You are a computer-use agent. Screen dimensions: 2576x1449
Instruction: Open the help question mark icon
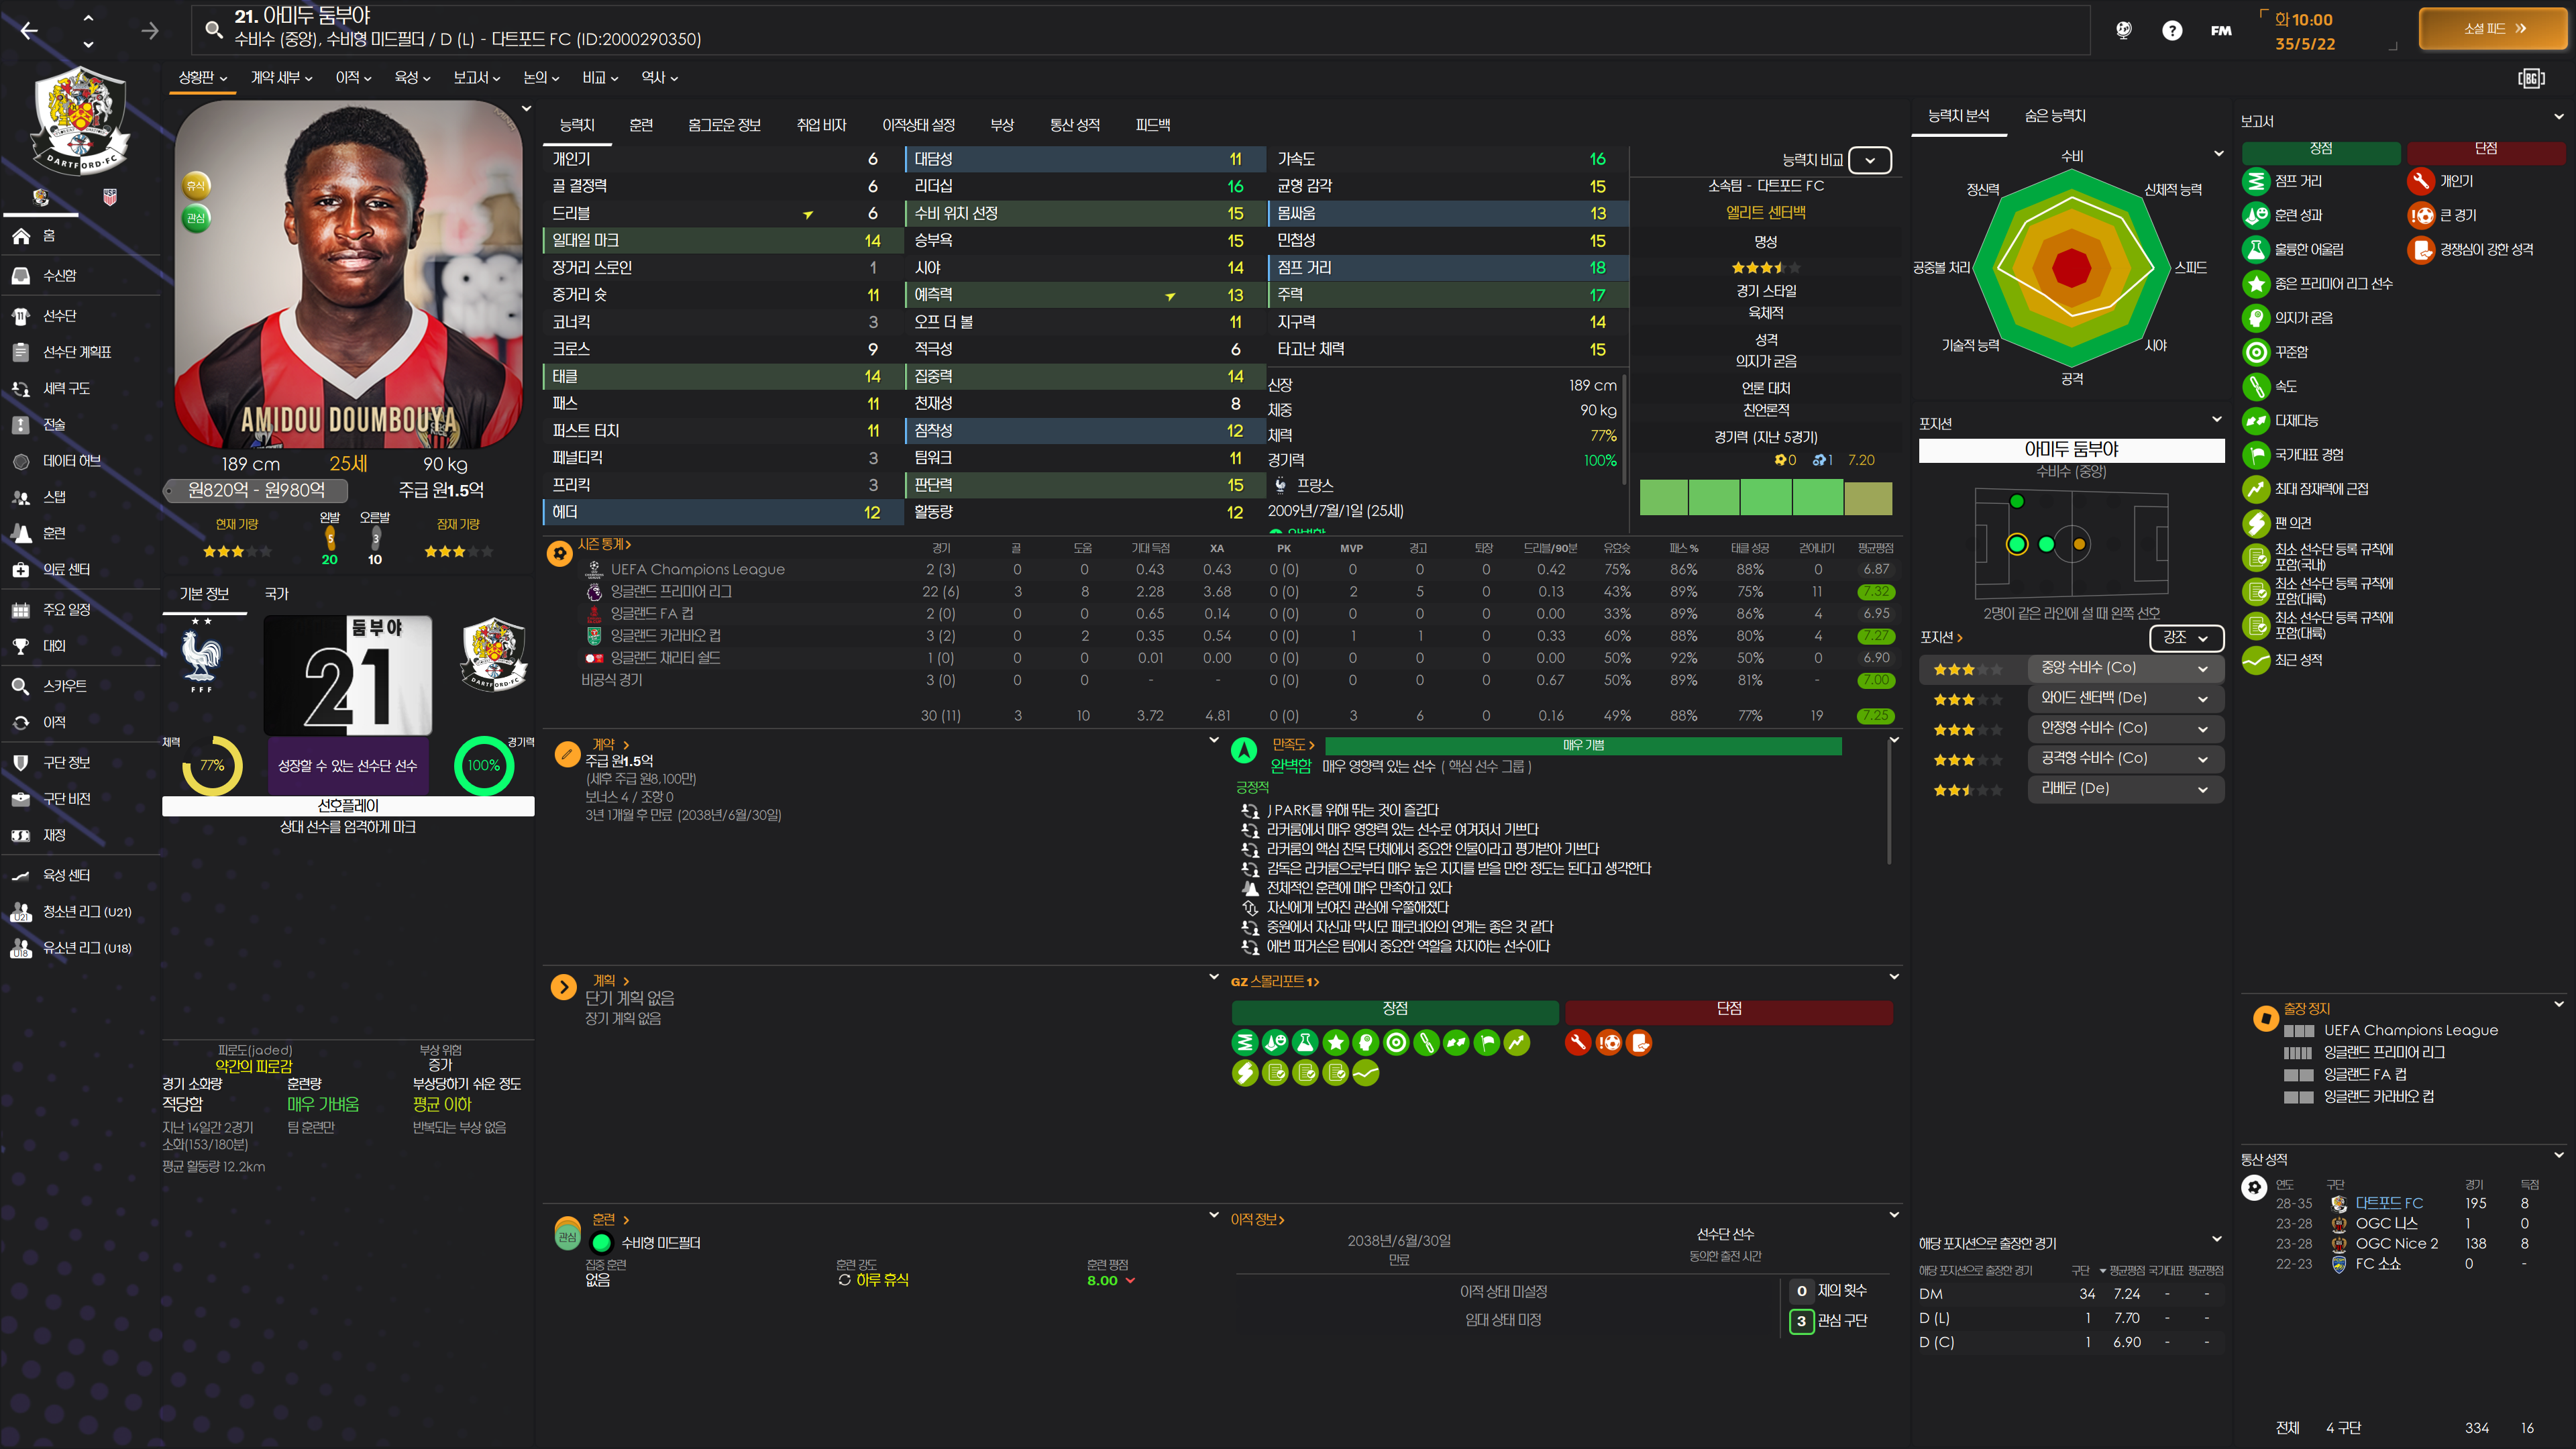2172,30
